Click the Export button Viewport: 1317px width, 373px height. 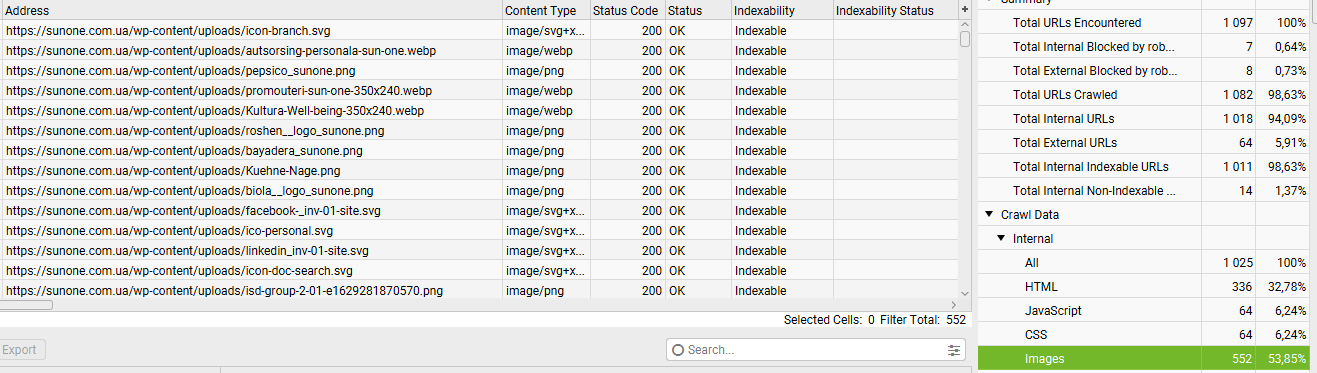click(x=23, y=350)
